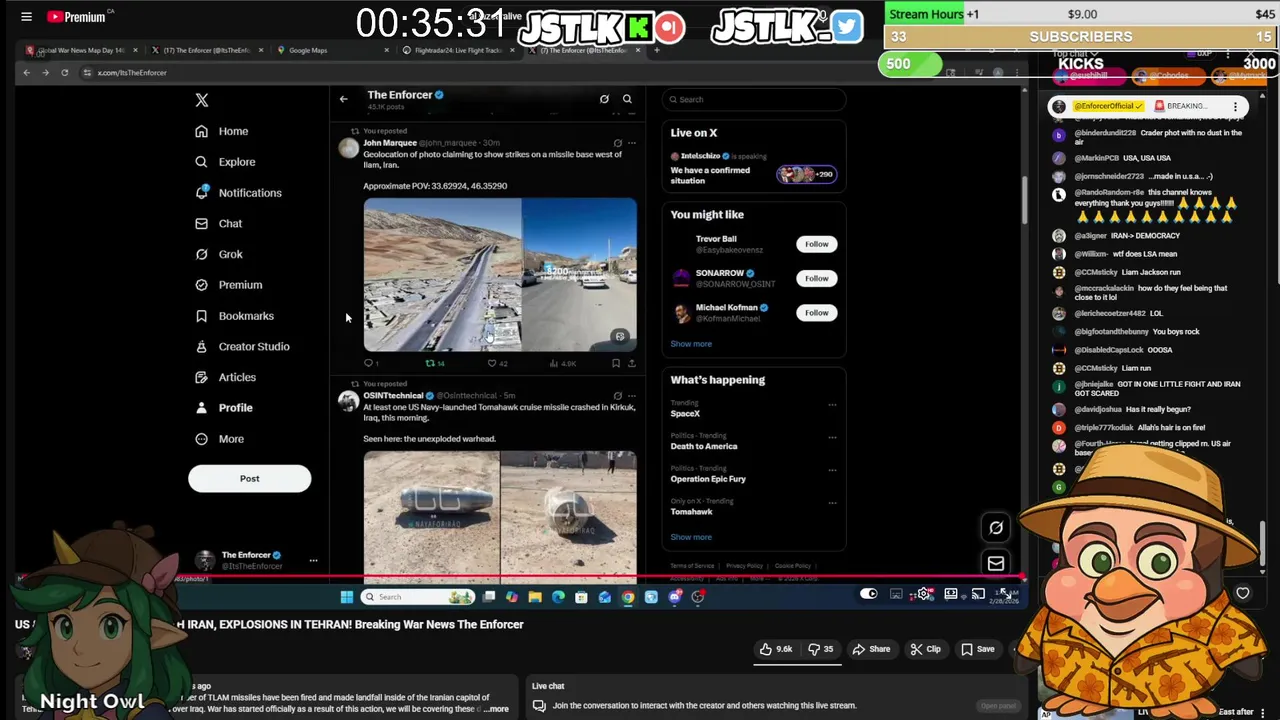Go back with the profile header arrow

(343, 99)
